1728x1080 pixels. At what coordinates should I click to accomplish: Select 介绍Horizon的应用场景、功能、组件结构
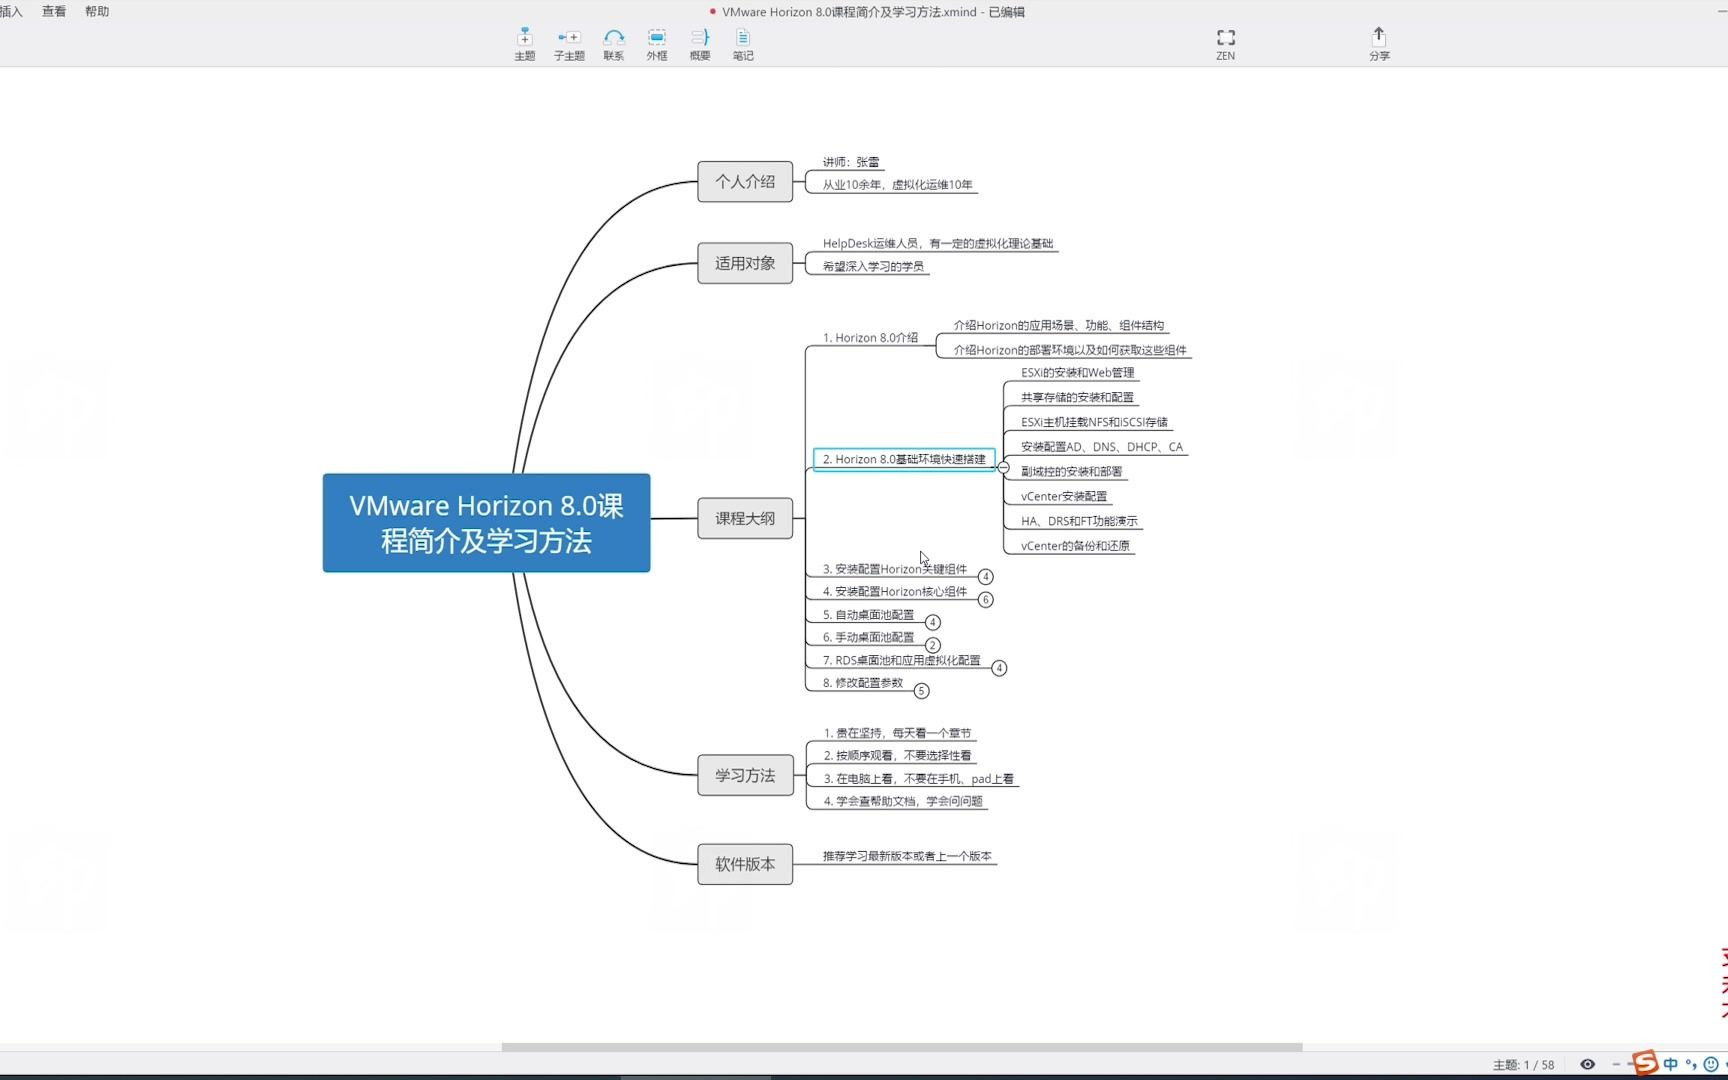click(1058, 325)
